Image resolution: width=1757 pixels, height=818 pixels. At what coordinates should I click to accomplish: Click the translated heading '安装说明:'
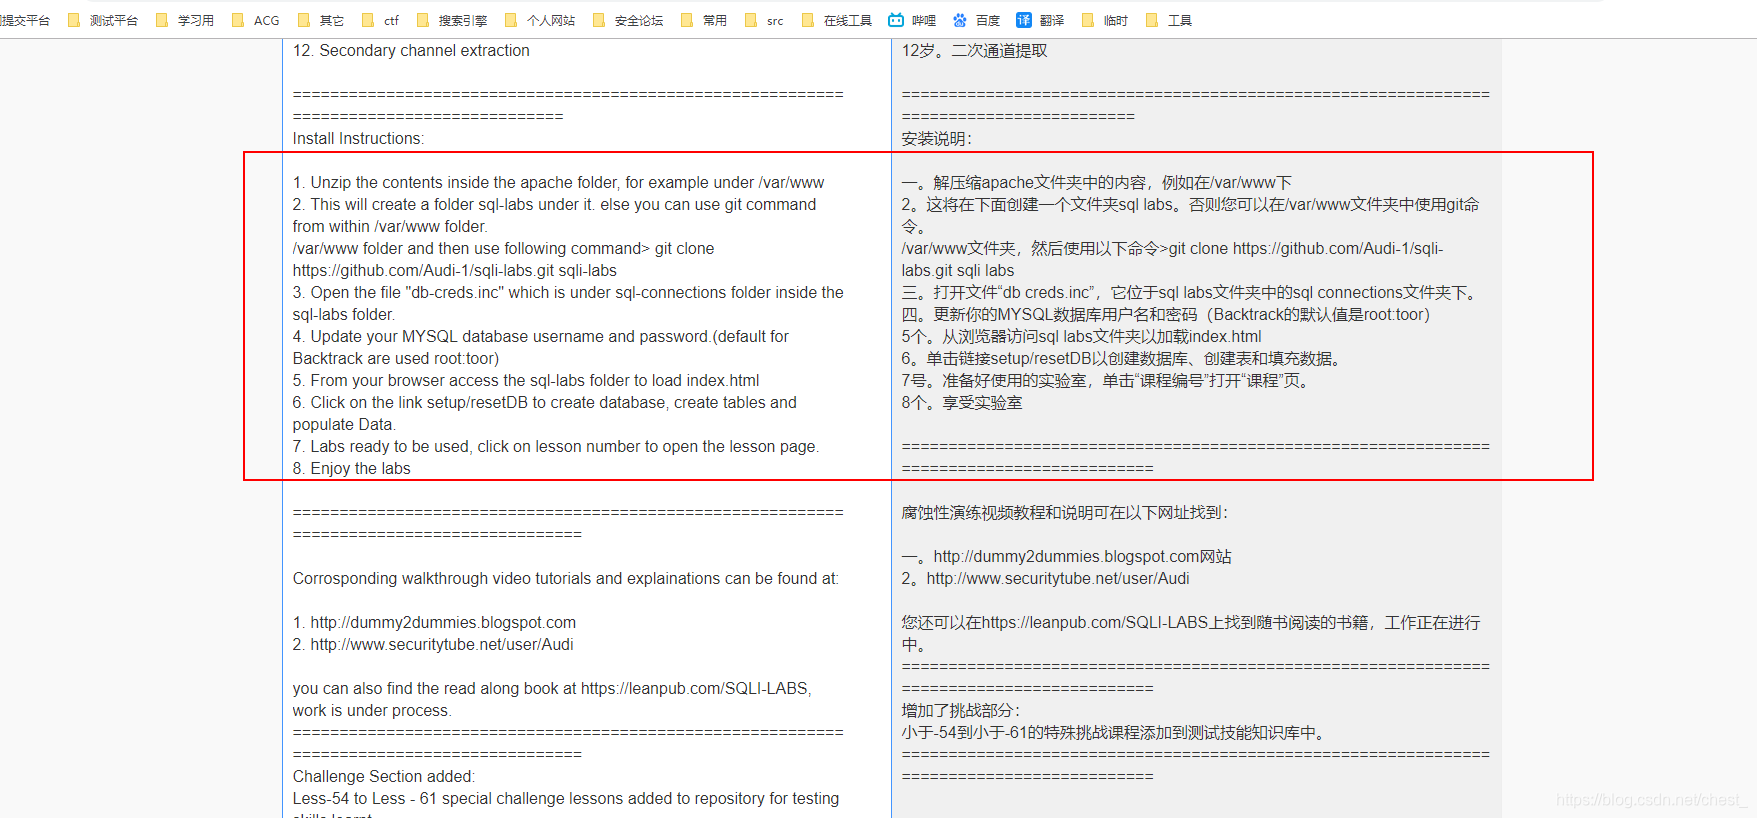point(936,138)
